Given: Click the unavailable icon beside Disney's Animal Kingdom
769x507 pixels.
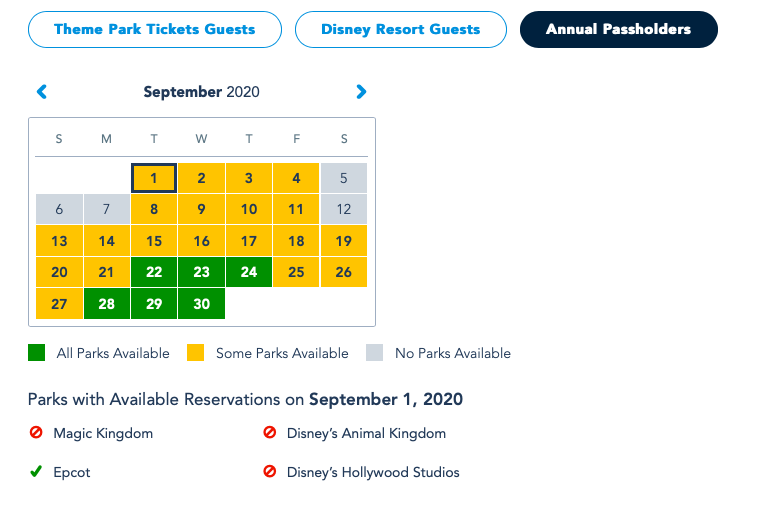Looking at the screenshot, I should pos(269,433).
